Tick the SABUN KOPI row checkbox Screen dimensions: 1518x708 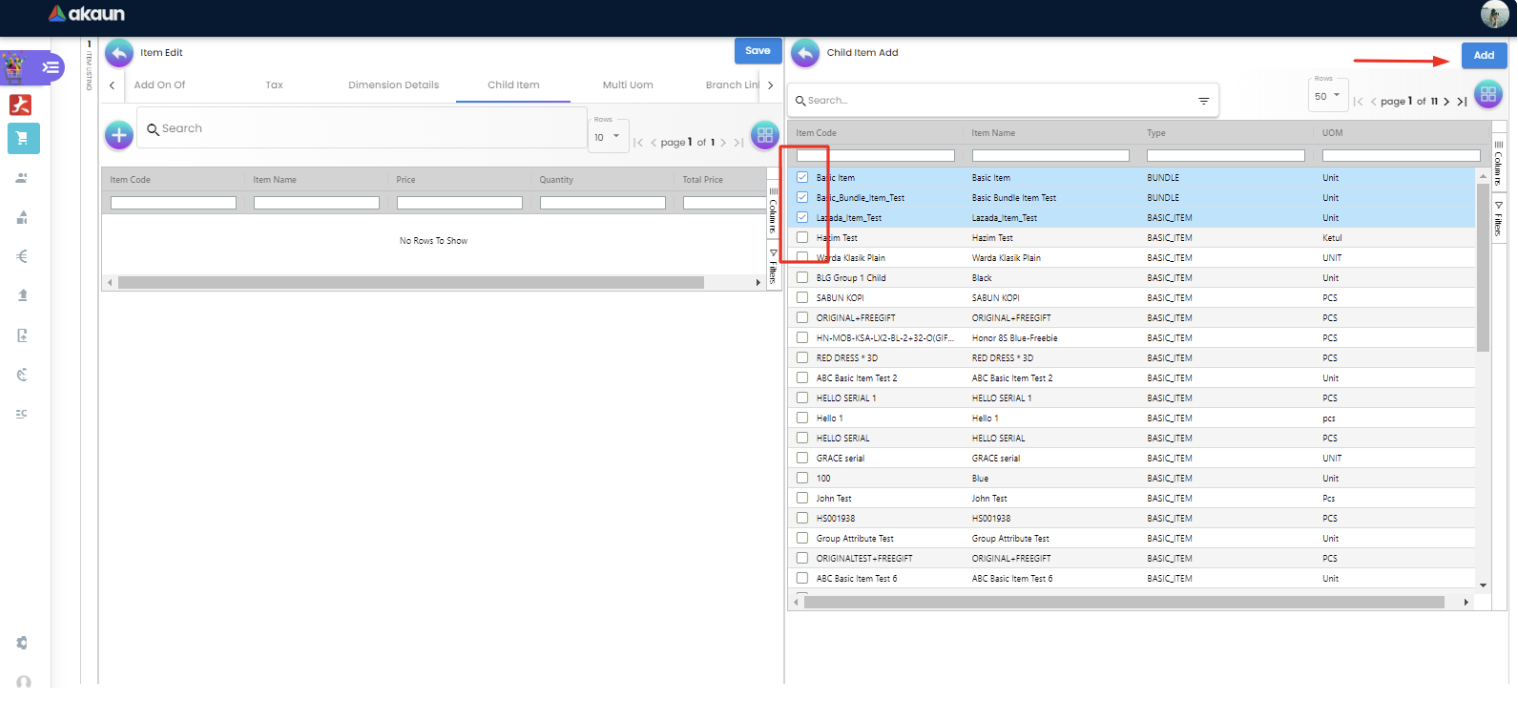[x=802, y=297]
